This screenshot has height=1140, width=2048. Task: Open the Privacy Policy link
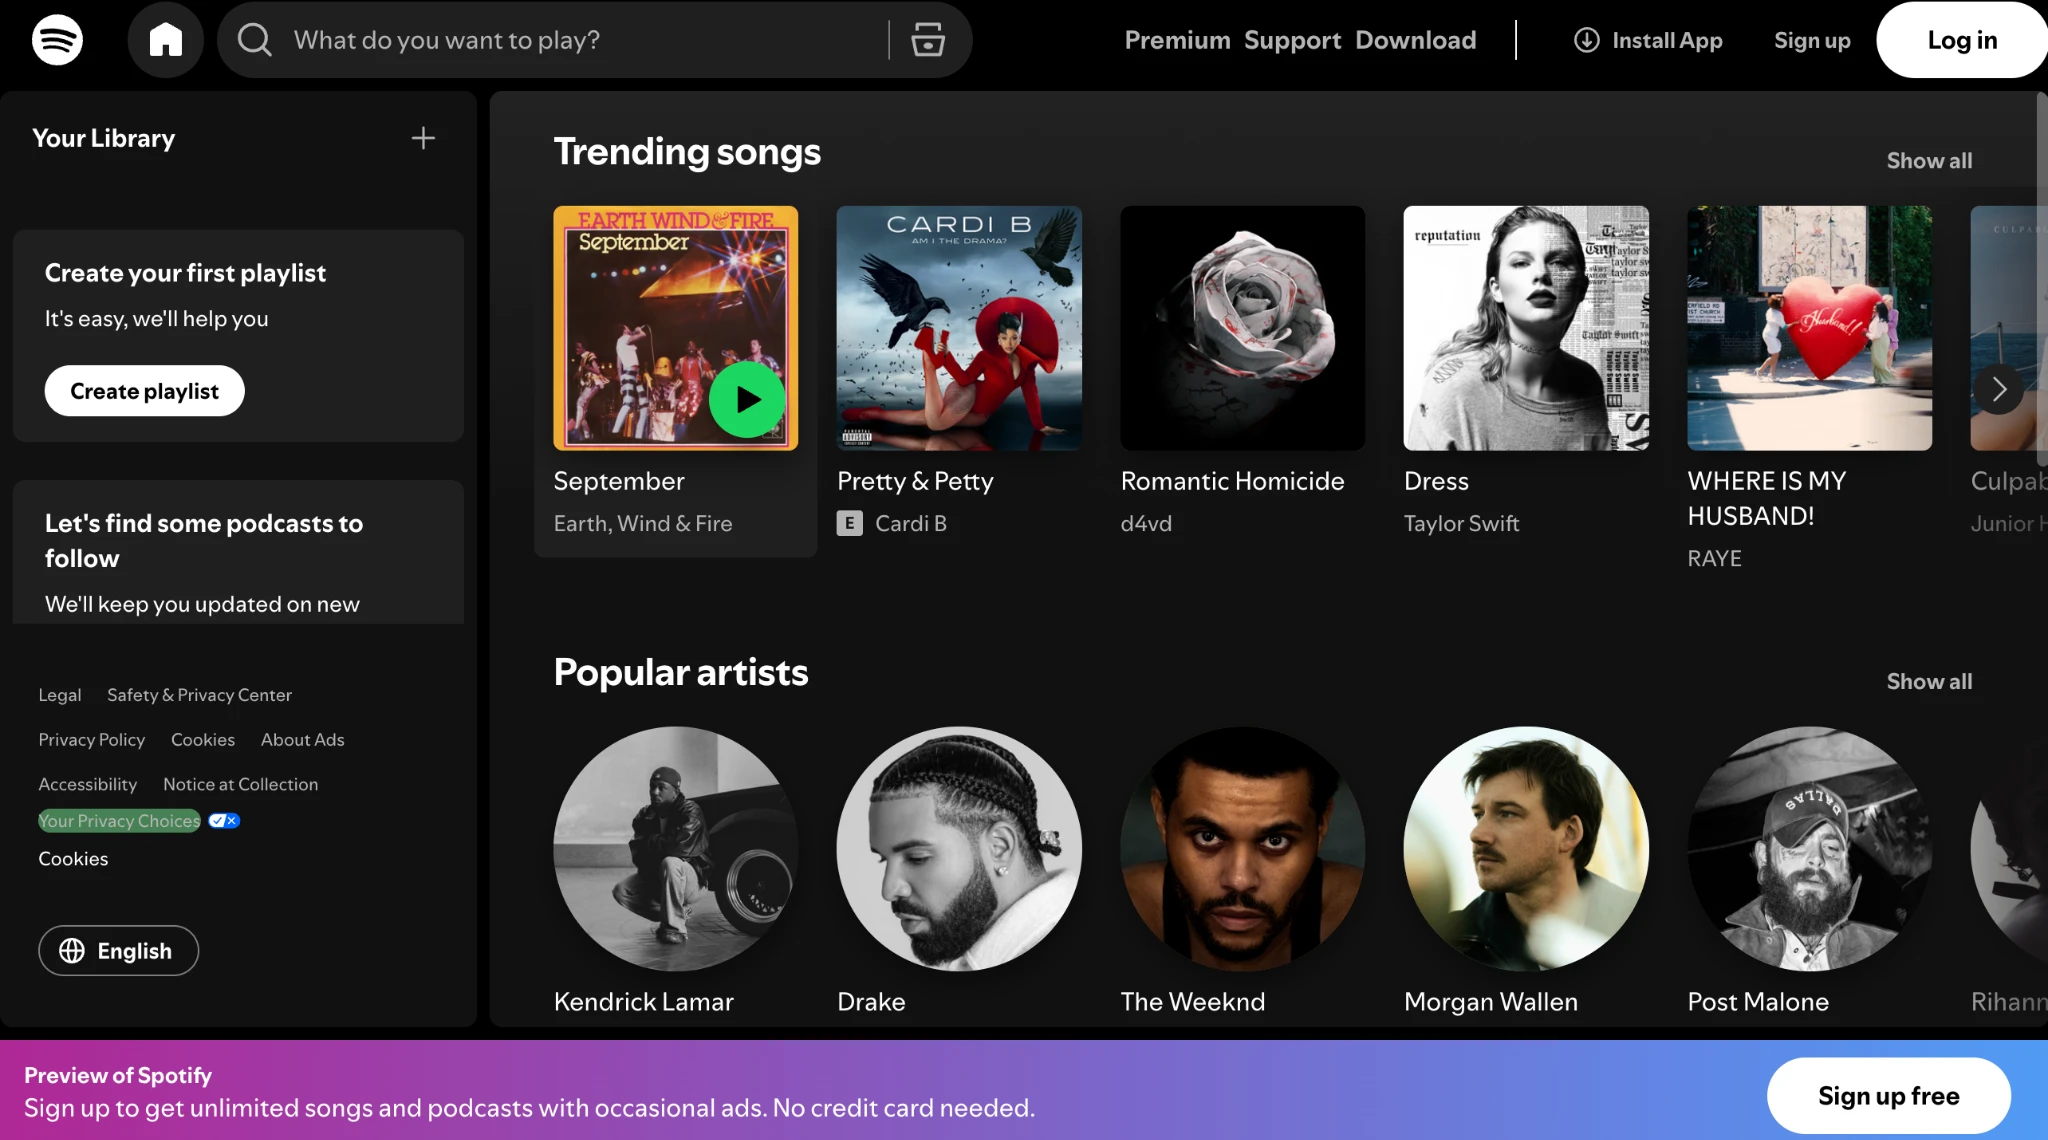91,740
